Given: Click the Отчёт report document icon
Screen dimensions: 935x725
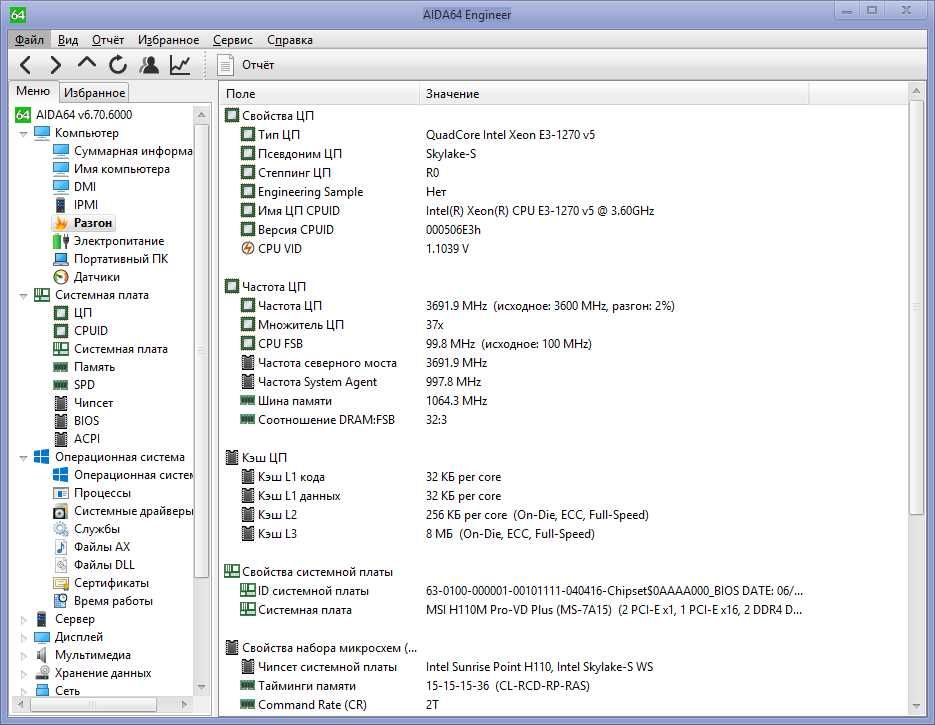Looking at the screenshot, I should (225, 65).
